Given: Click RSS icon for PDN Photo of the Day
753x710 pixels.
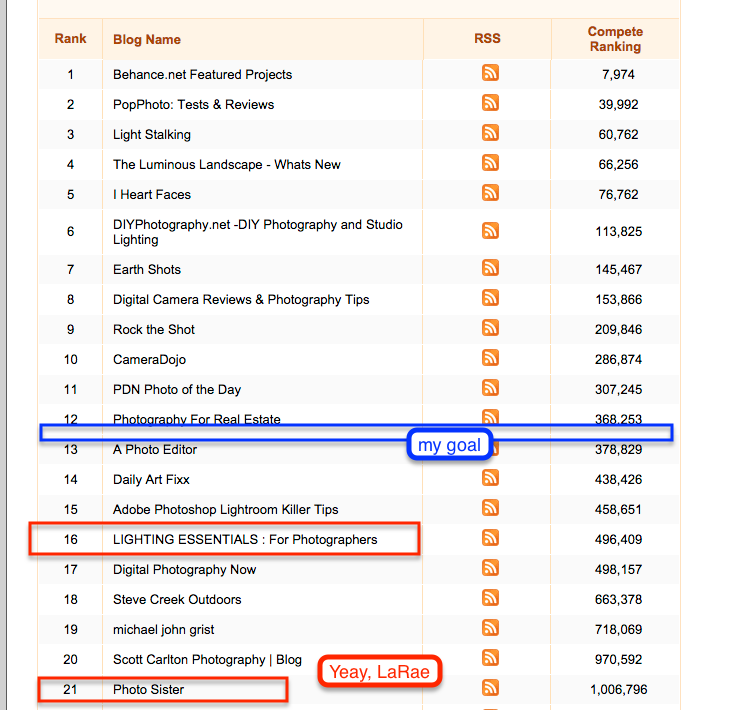Looking at the screenshot, I should coord(490,388).
